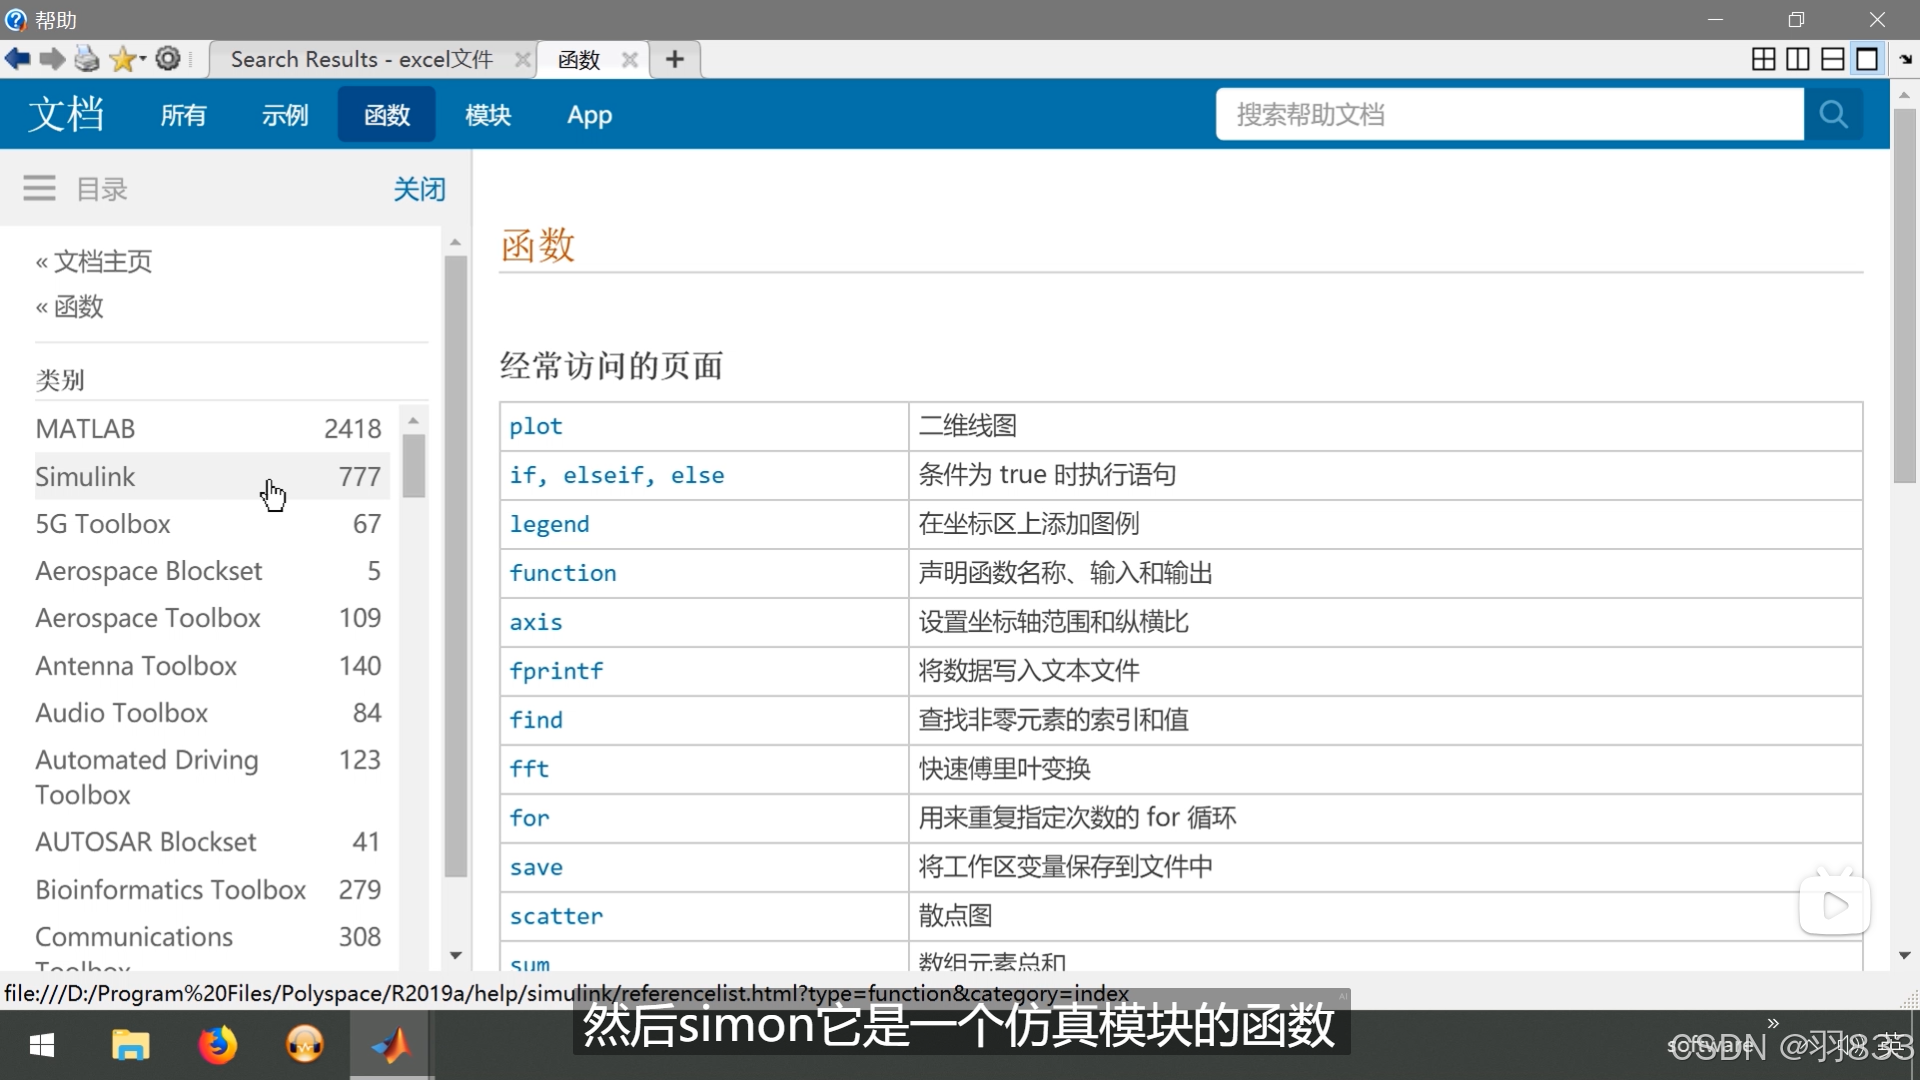The width and height of the screenshot is (1920, 1080).
Task: Toggle the table of contents hamburger icon
Action: 40,188
